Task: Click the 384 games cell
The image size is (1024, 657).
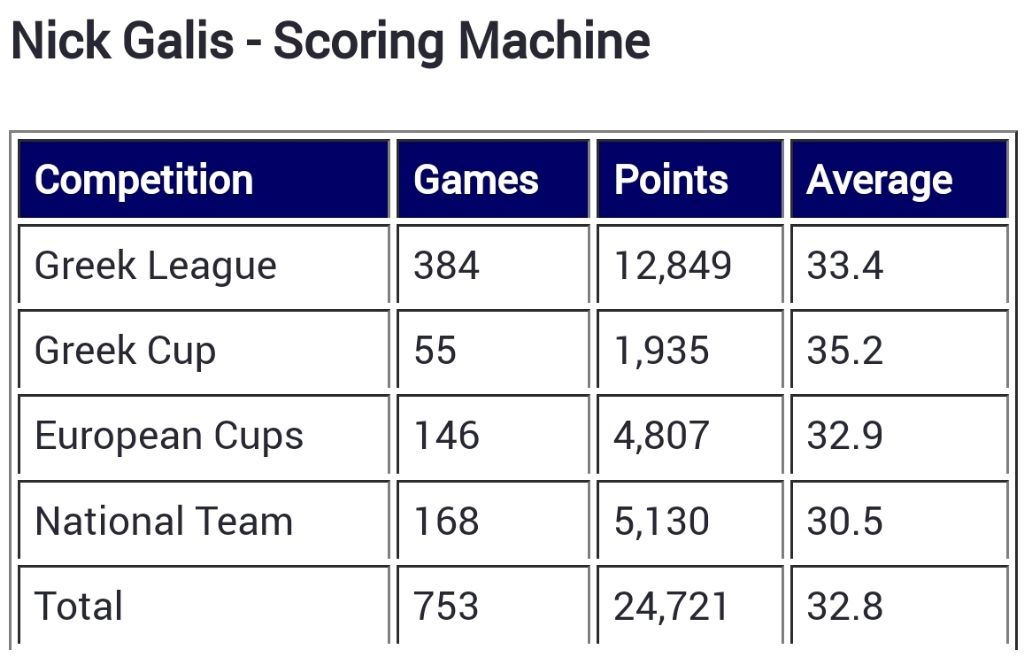Action: point(447,266)
